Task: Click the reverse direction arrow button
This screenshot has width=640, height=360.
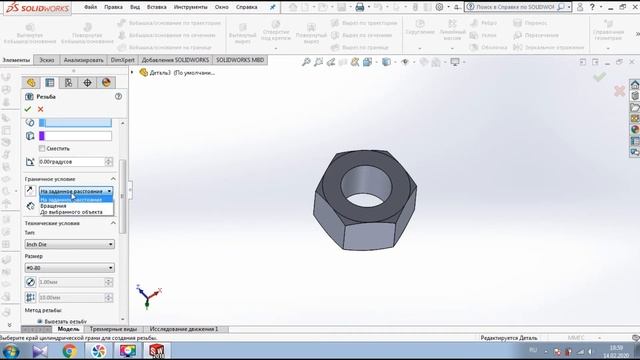Action: pyautogui.click(x=30, y=191)
